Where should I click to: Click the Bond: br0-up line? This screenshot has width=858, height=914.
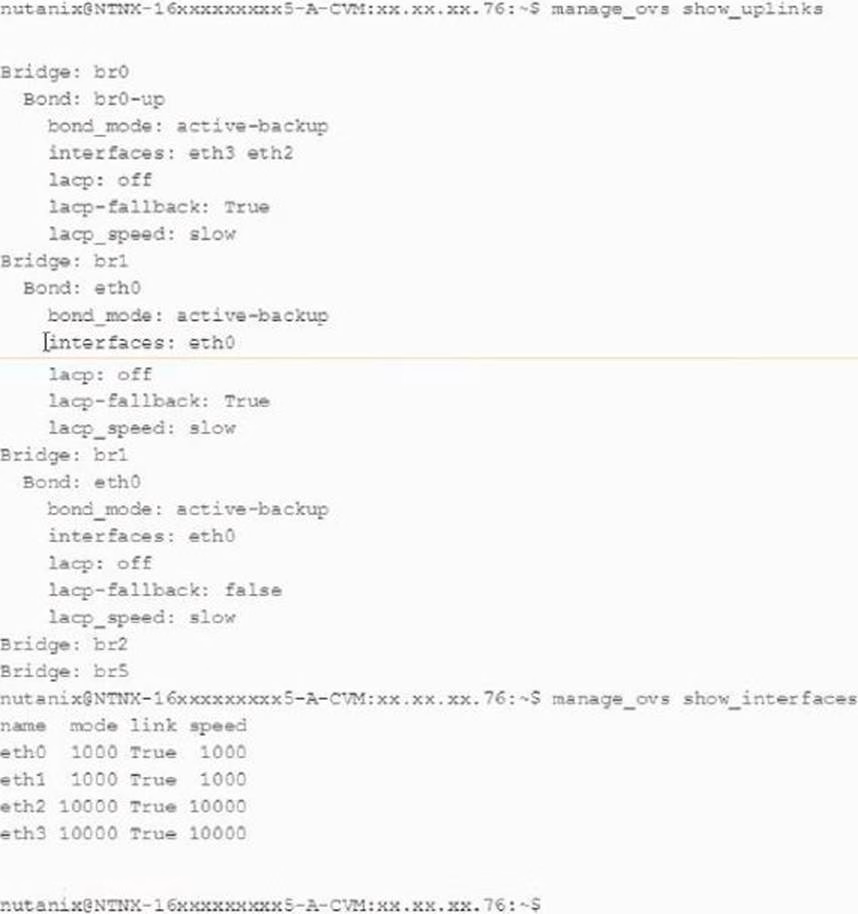pos(94,99)
